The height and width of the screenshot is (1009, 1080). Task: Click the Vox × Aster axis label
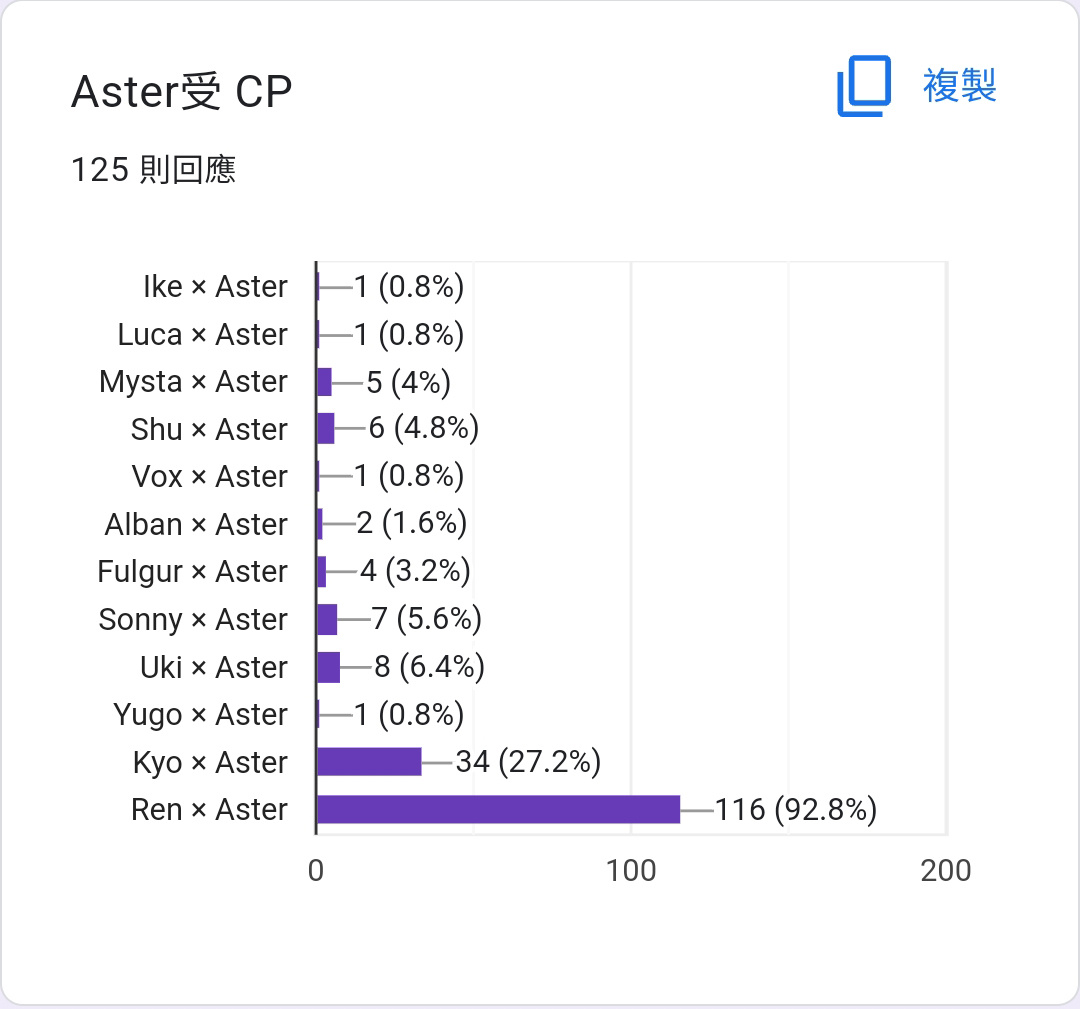[x=209, y=477]
